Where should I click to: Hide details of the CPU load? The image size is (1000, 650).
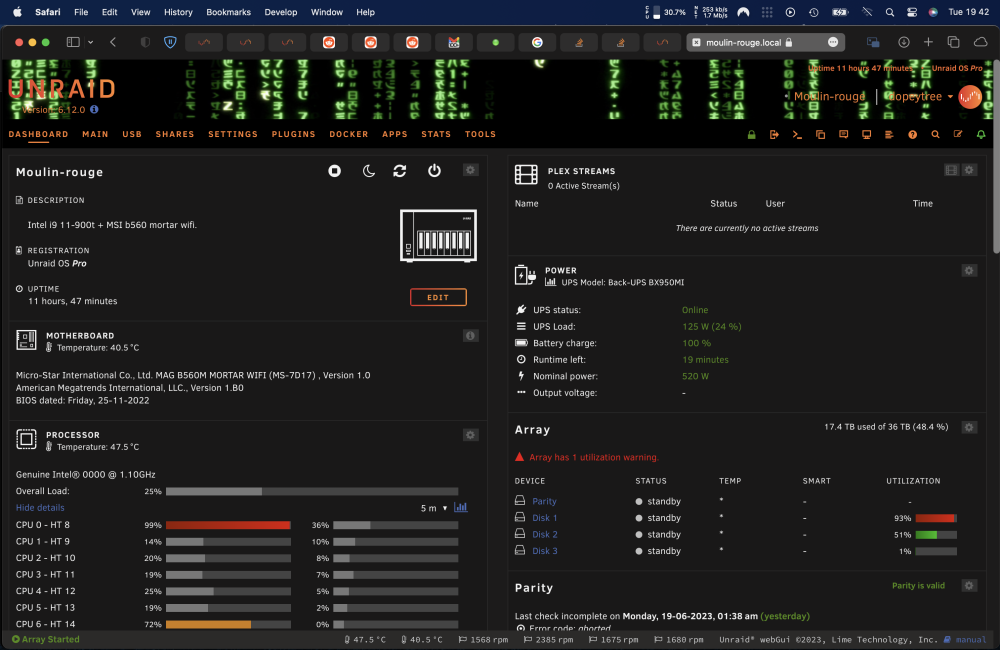tap(40, 508)
